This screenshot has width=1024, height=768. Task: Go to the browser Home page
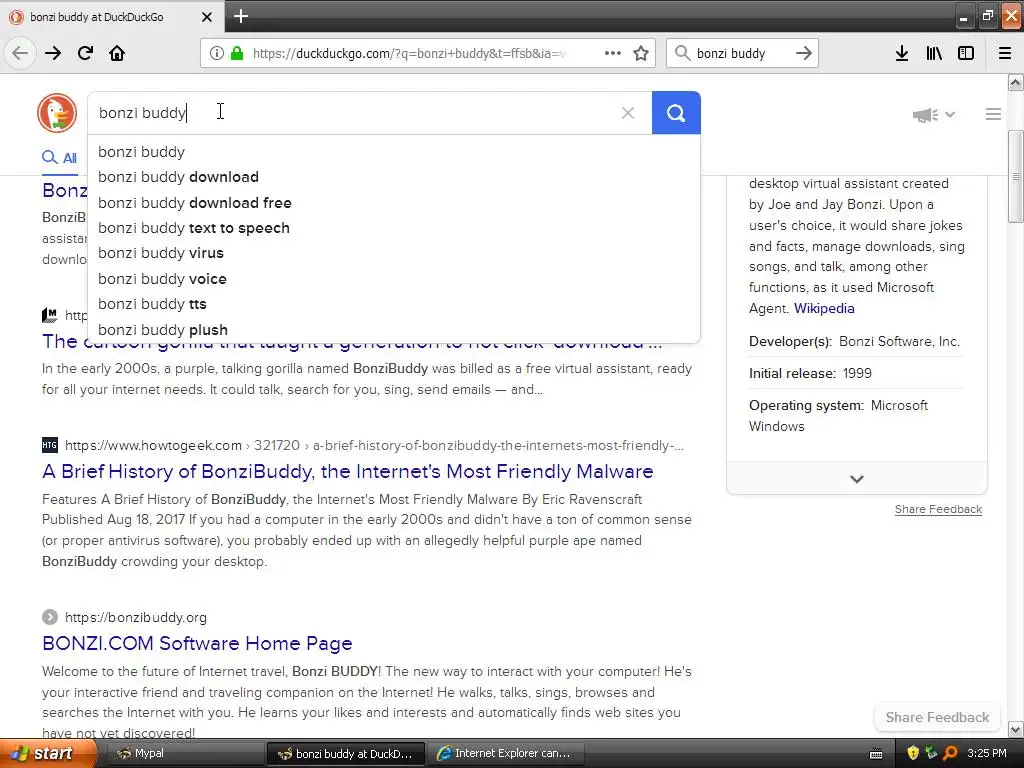117,53
